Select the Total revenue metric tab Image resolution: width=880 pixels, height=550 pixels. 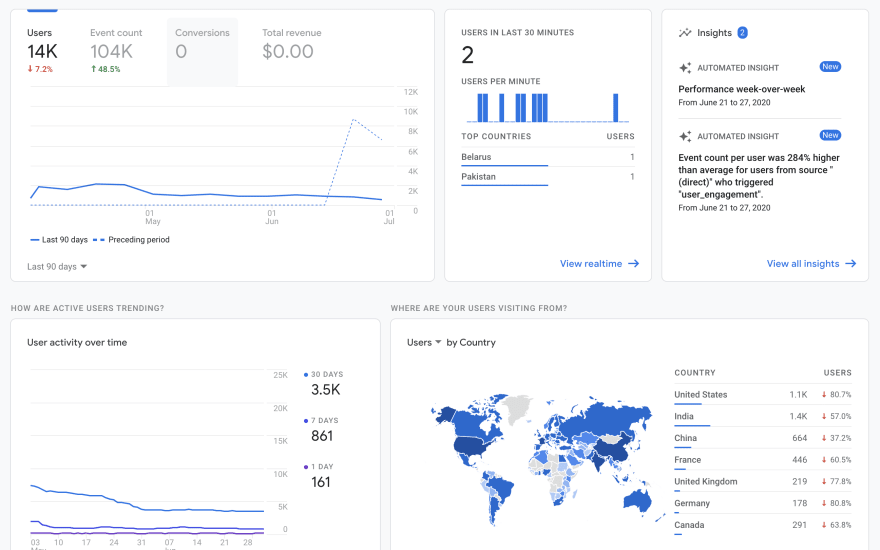pyautogui.click(x=291, y=51)
